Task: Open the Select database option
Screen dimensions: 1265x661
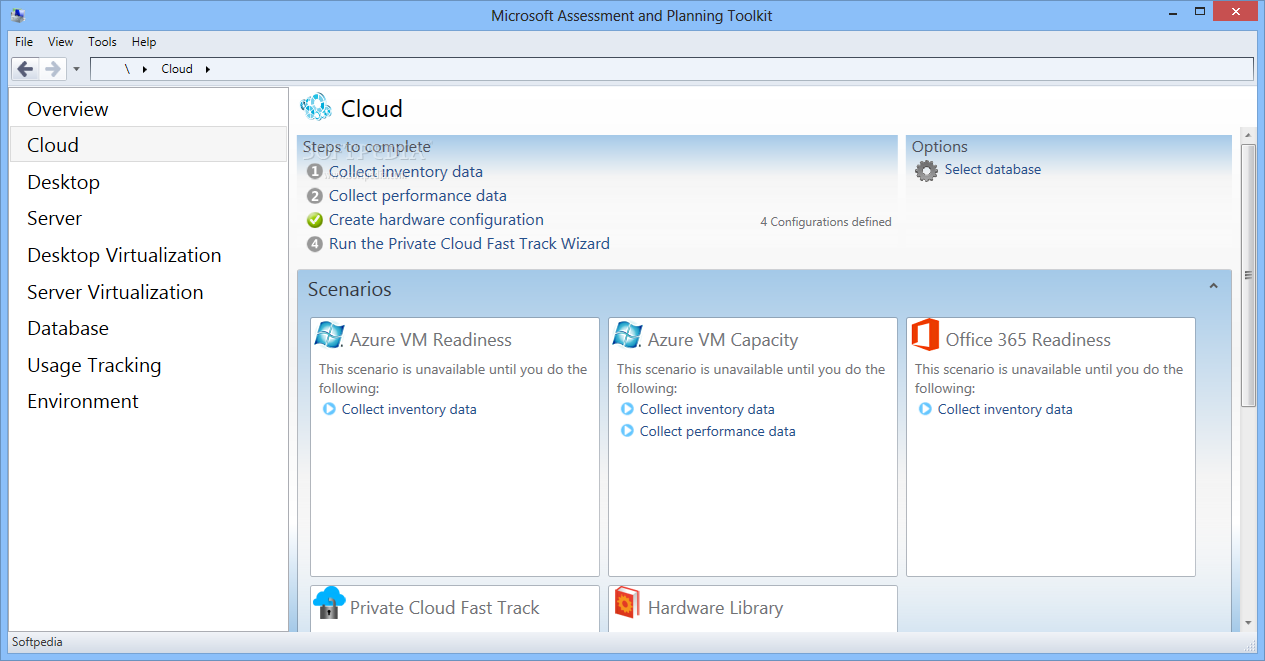Action: tap(993, 170)
